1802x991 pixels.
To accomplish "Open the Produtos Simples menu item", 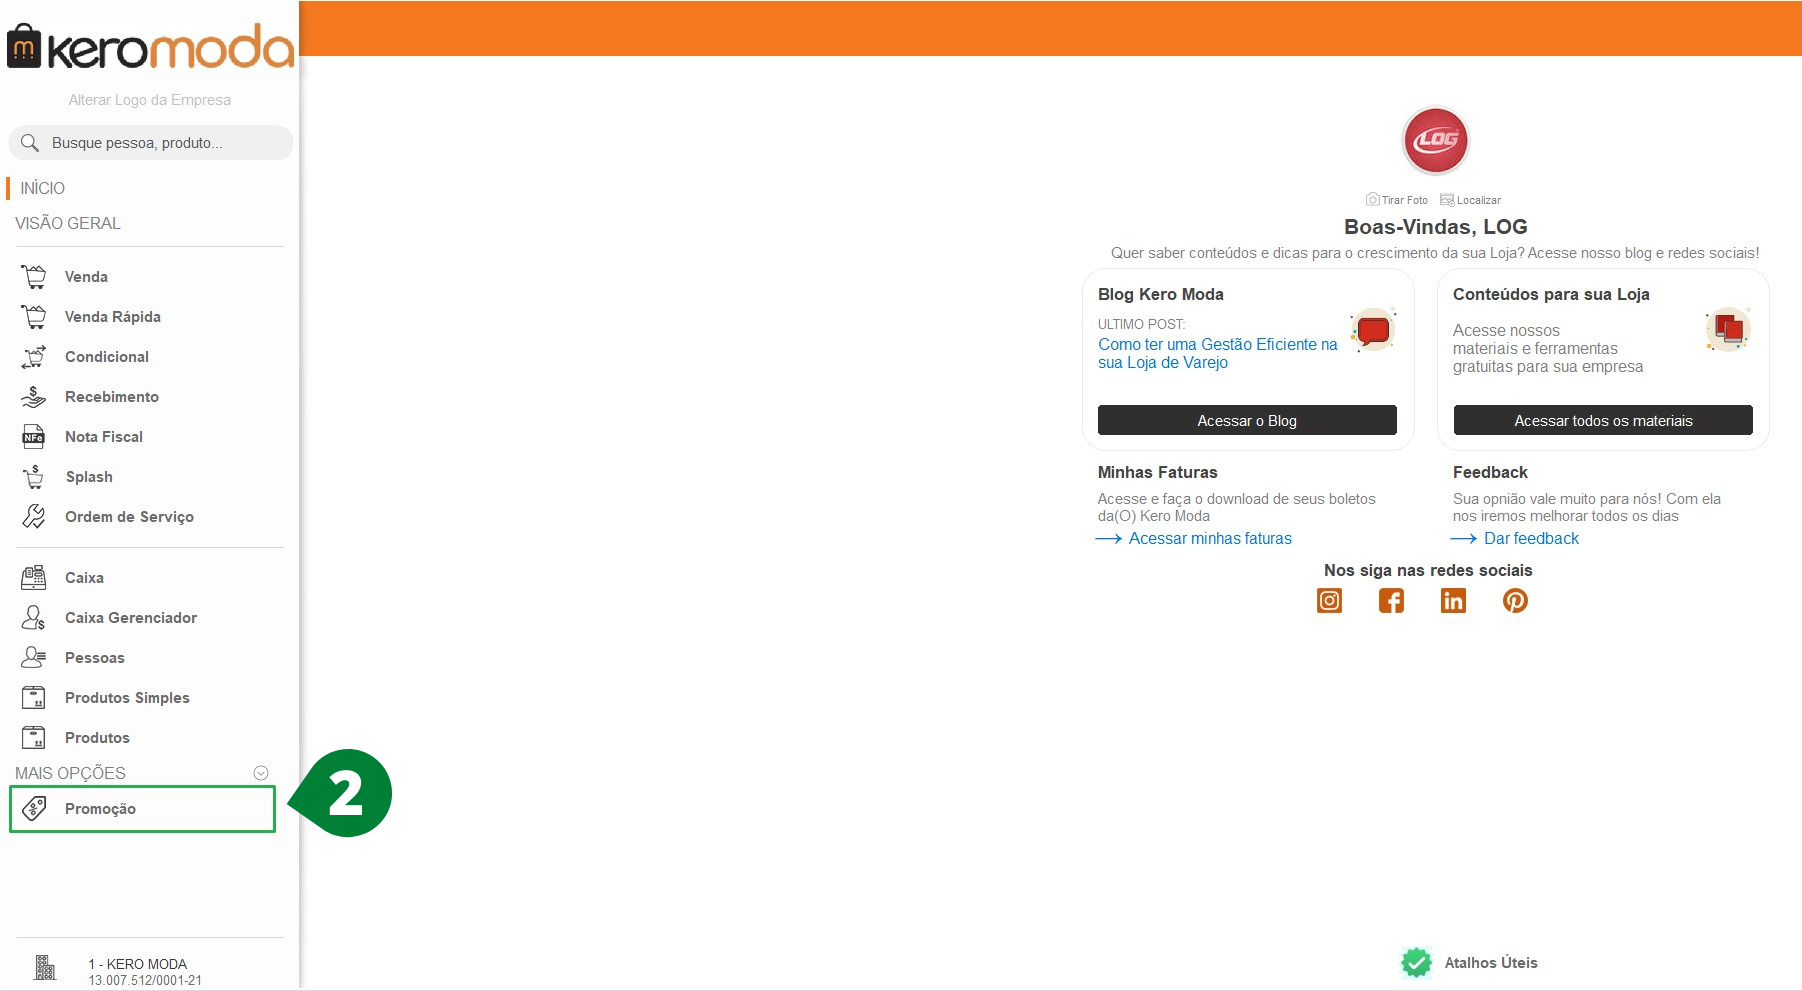I will [x=127, y=697].
